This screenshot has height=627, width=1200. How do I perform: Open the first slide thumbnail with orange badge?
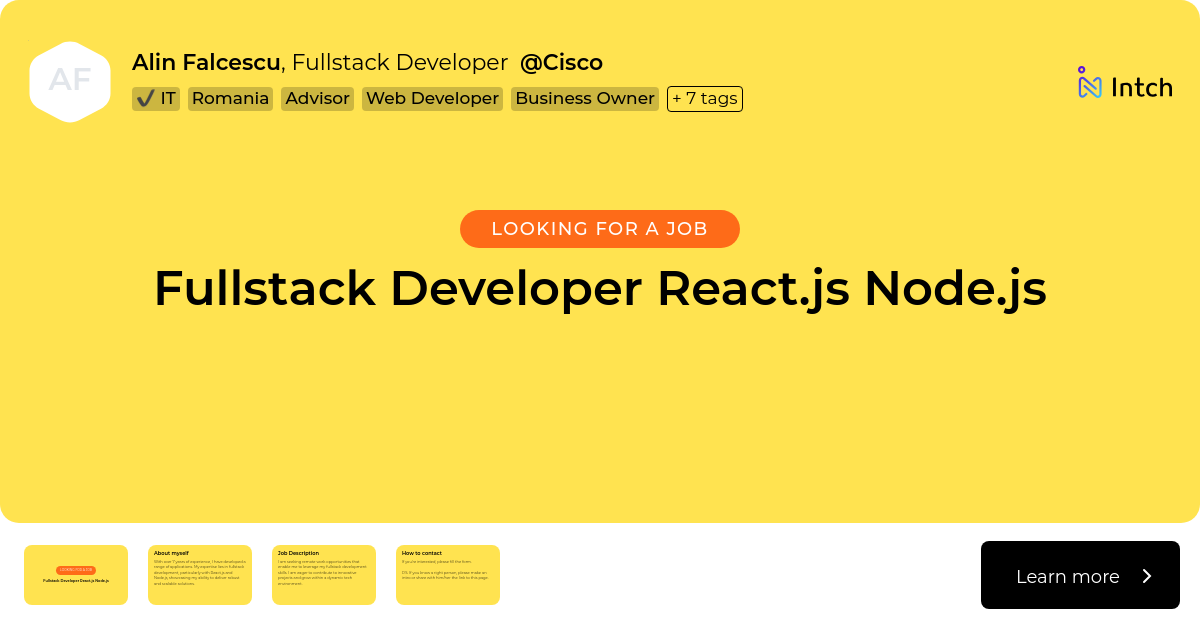76,575
